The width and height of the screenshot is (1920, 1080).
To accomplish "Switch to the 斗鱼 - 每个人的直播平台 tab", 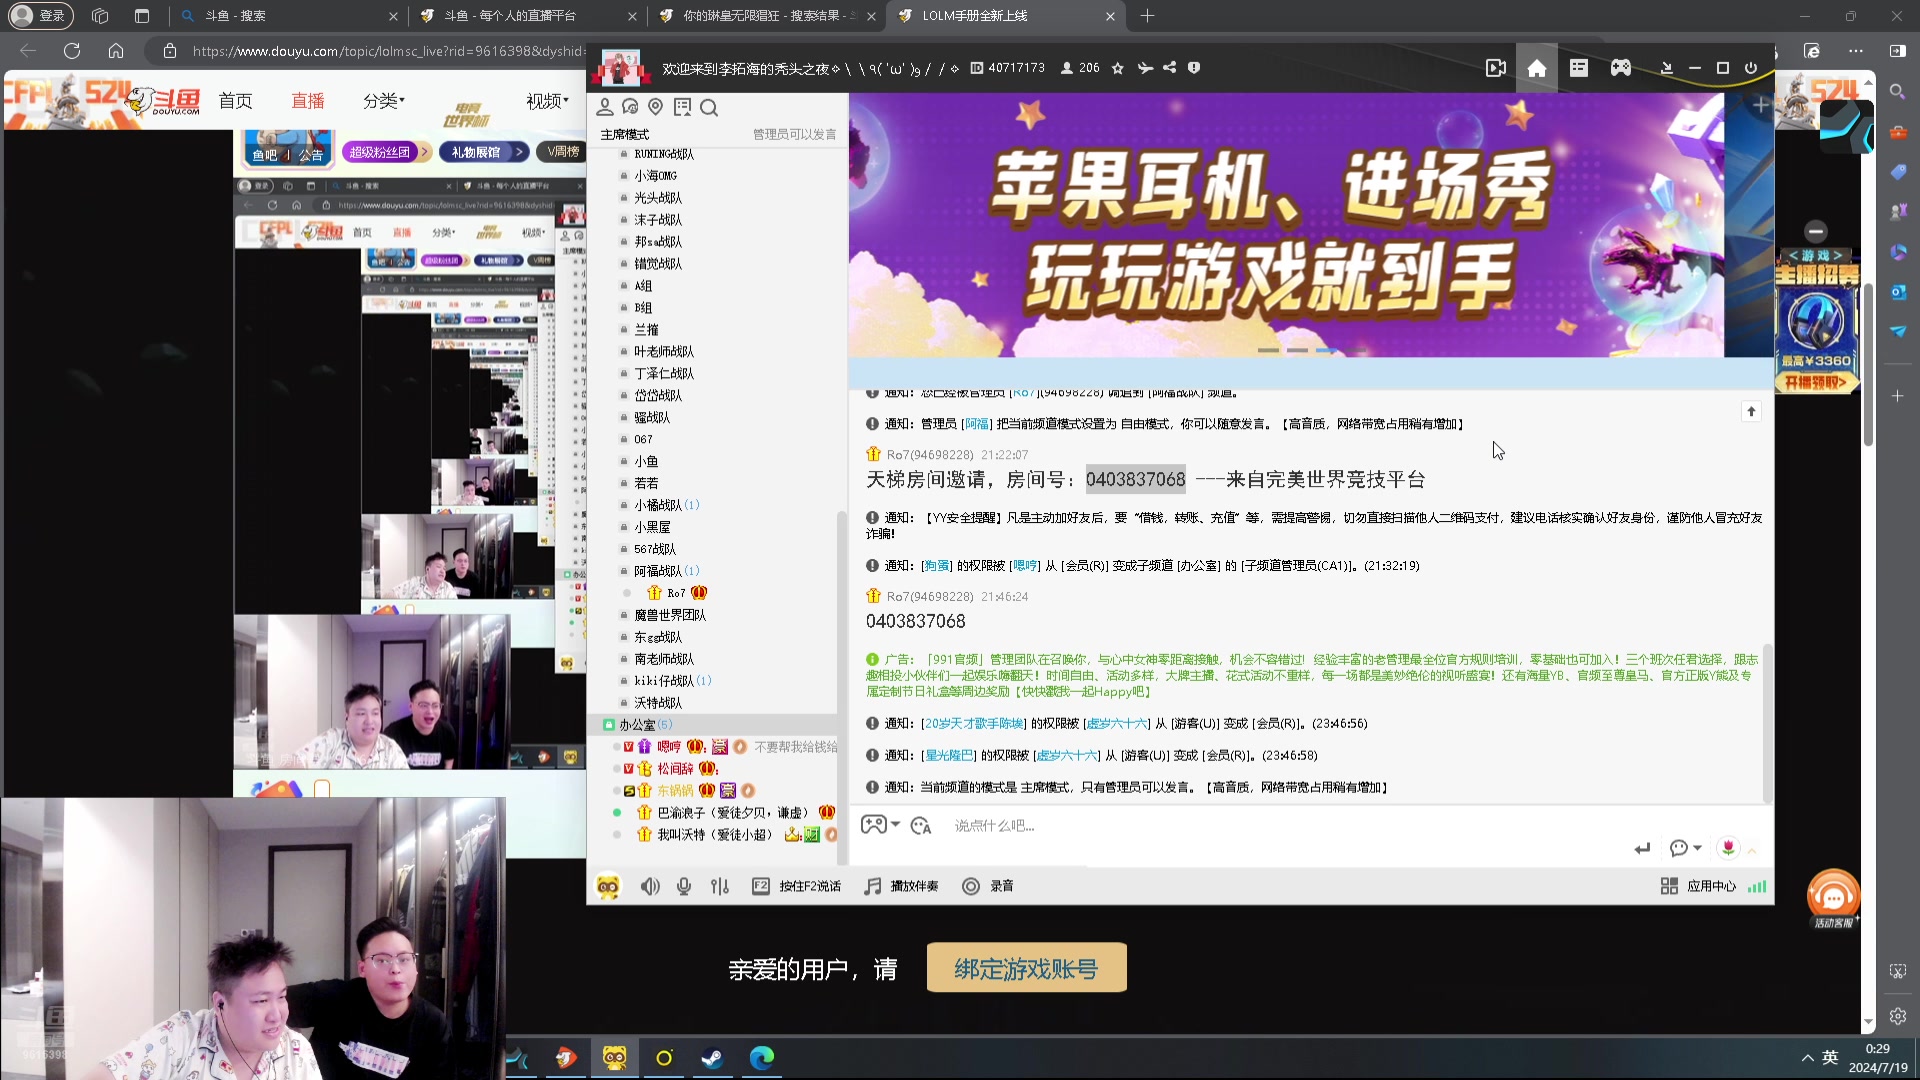I will click(x=528, y=16).
